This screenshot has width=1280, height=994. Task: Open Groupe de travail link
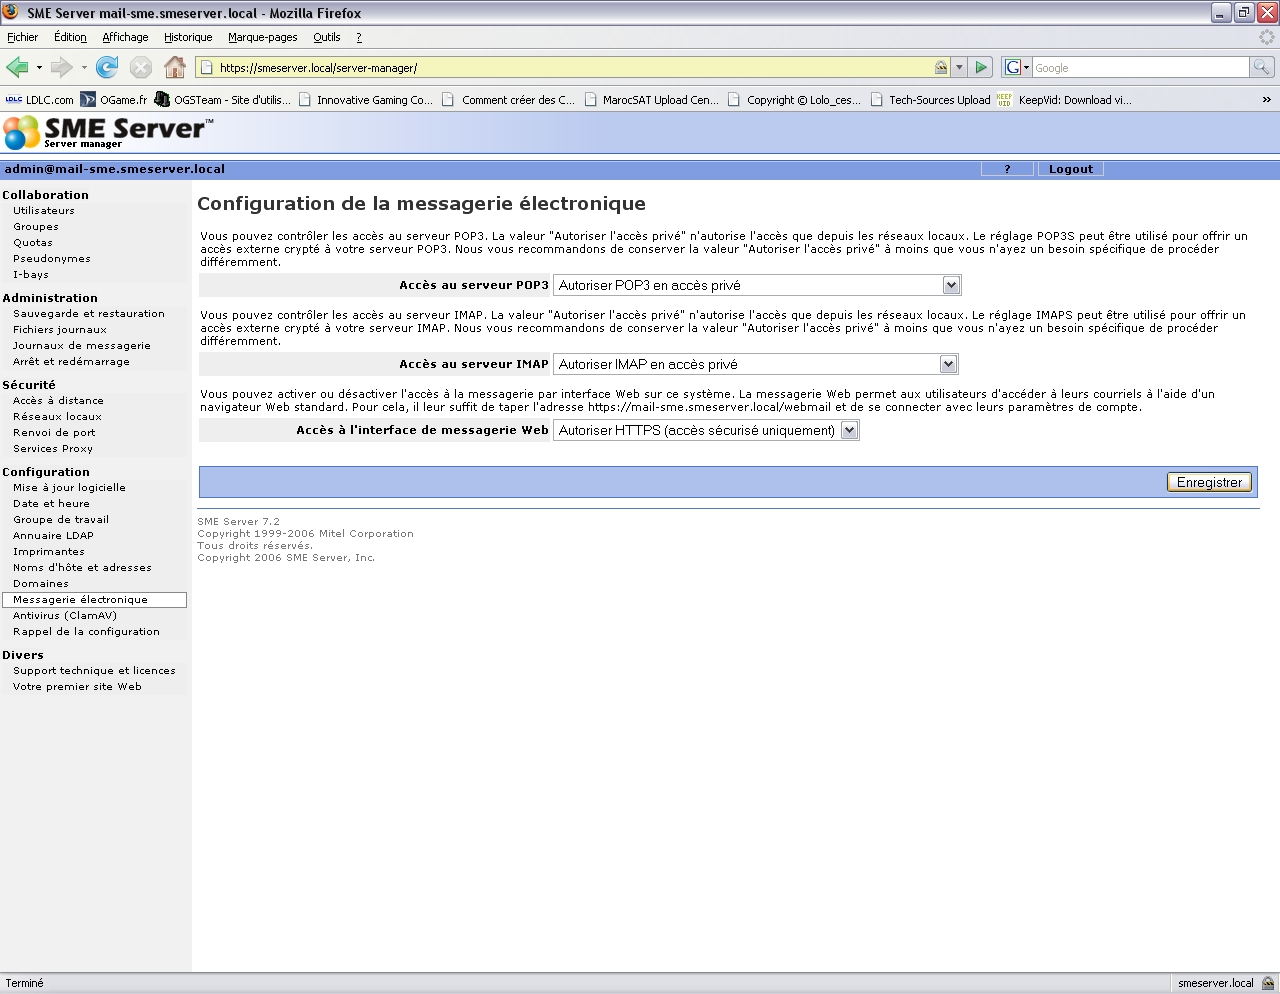click(61, 520)
